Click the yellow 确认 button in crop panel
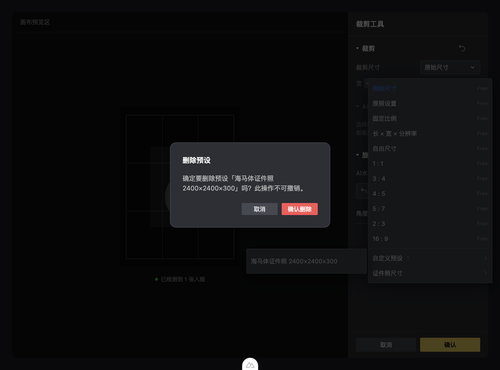500x370 pixels. [450, 345]
